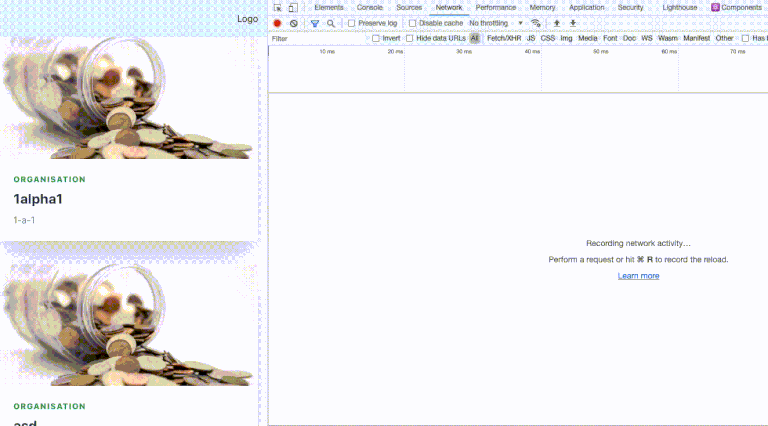
Task: Switch to the Sources tab
Action: pos(409,7)
